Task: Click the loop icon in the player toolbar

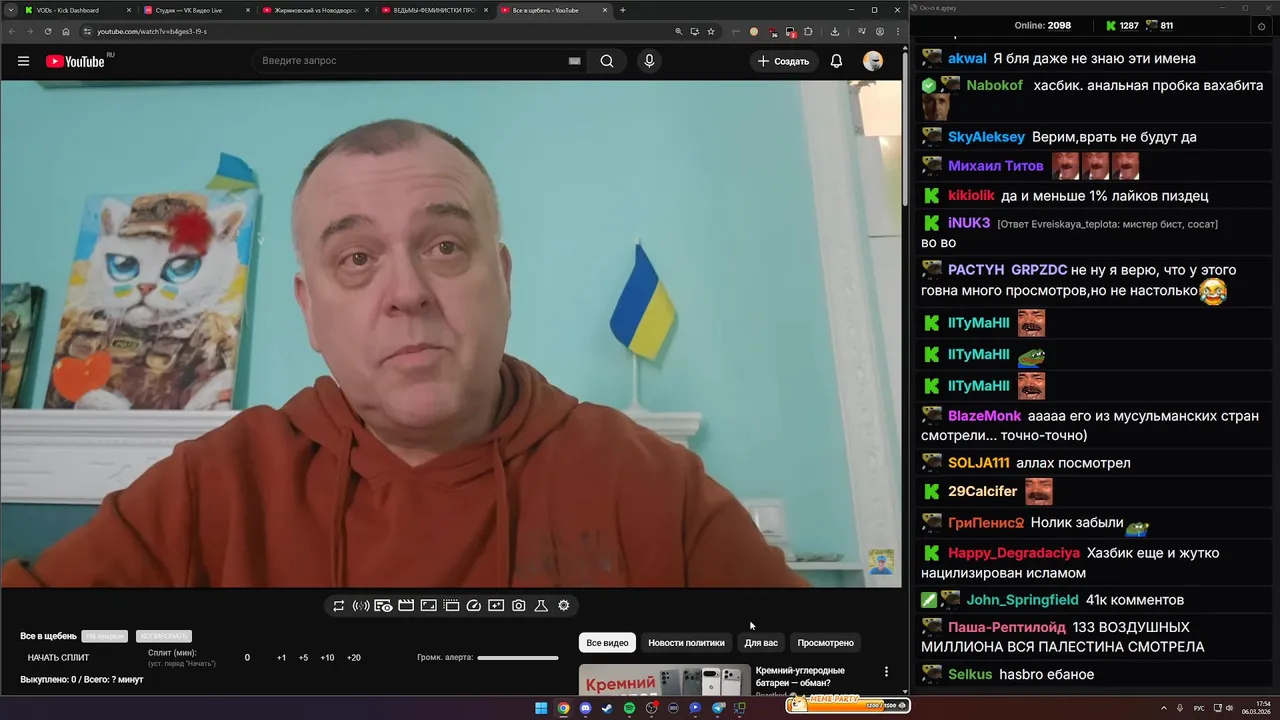Action: click(x=339, y=606)
